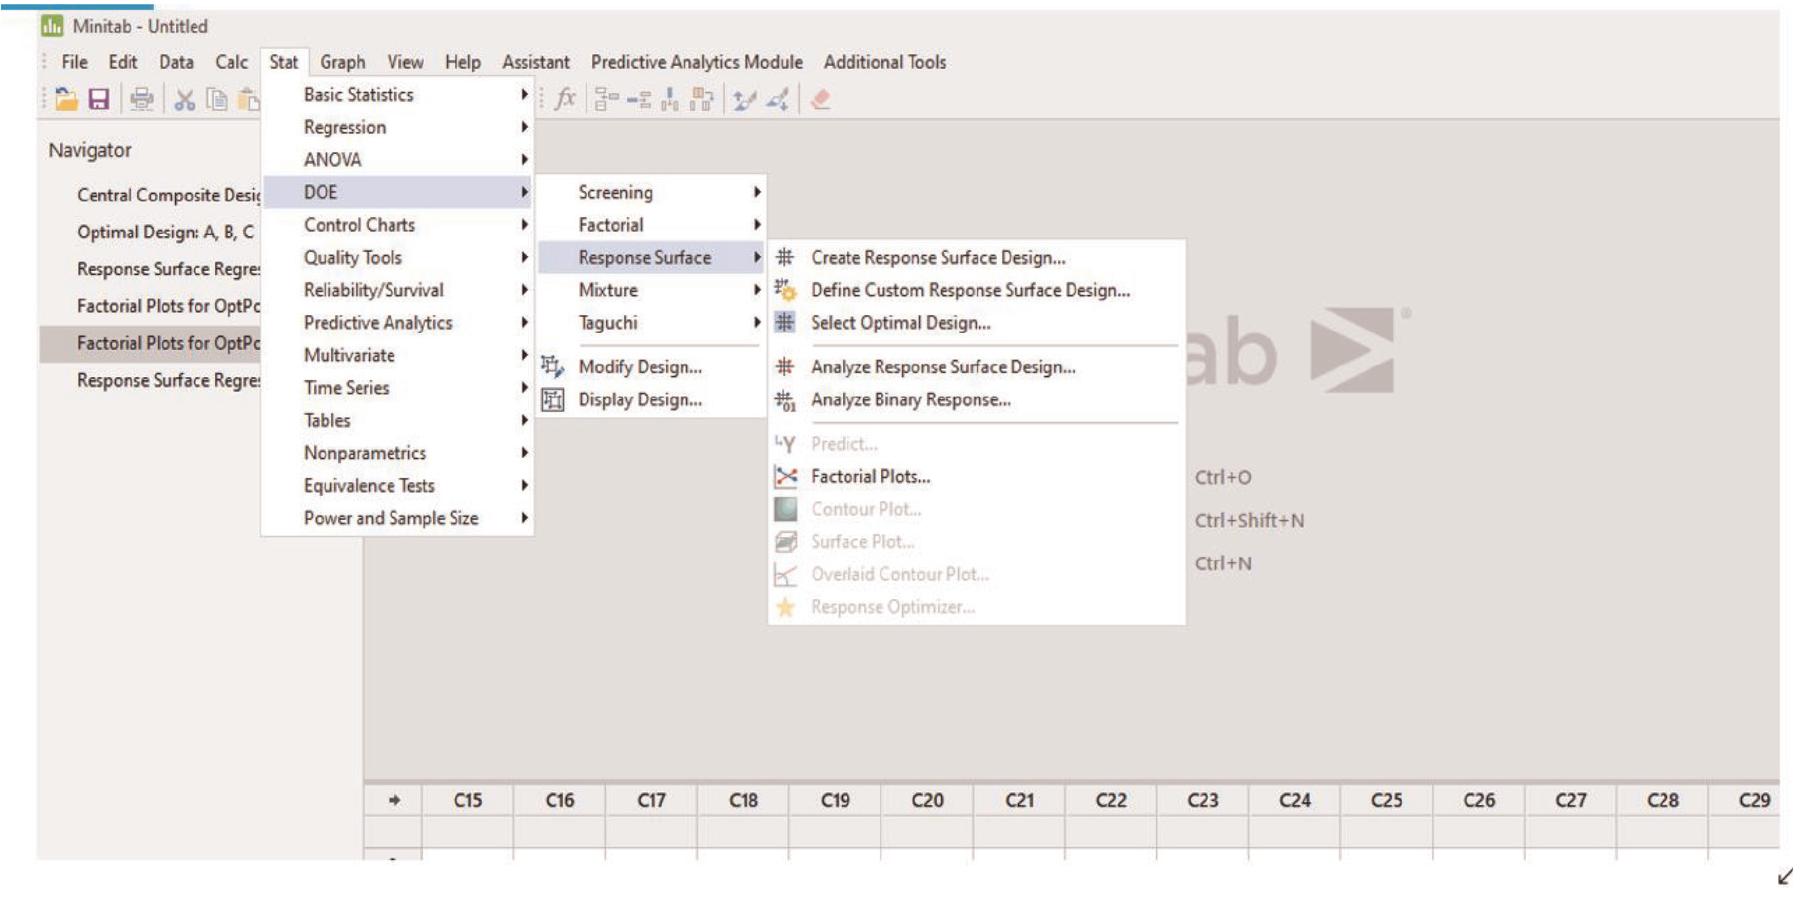Select Power and Sample Size

(397, 518)
